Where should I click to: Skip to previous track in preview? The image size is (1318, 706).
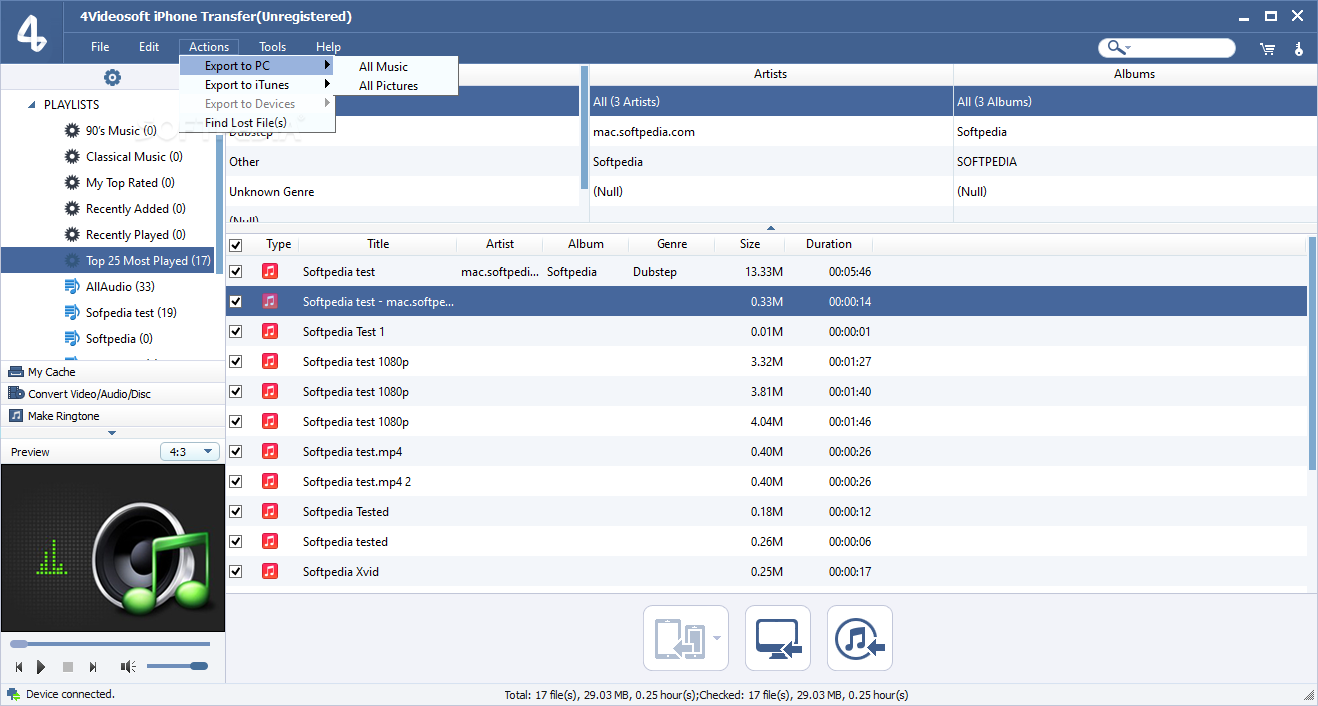18,667
